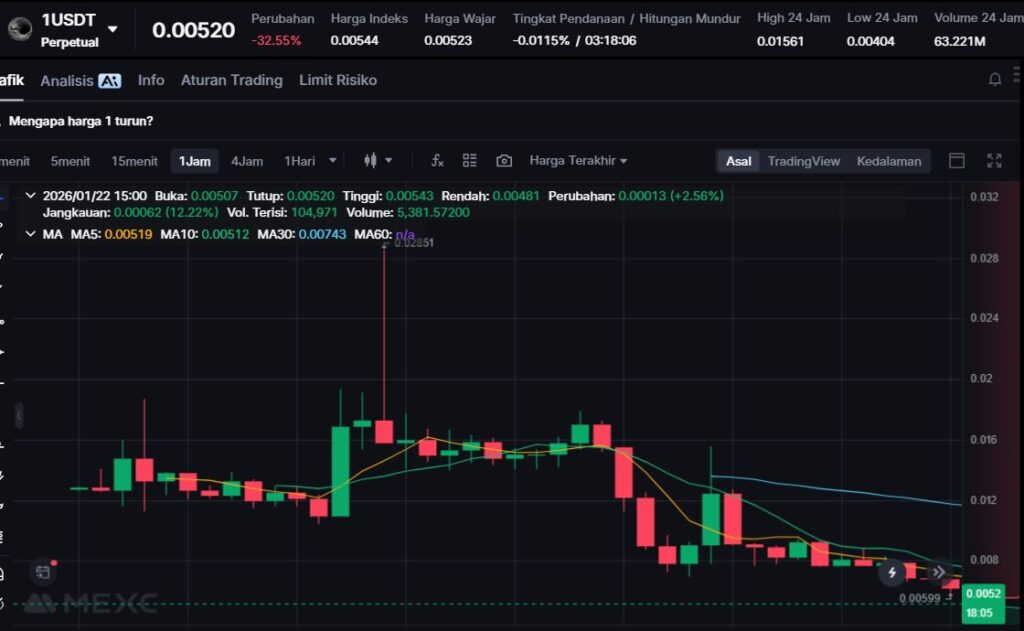The height and width of the screenshot is (631, 1024).
Task: Expand the candlestick chart type dropdown
Action: [379, 161]
